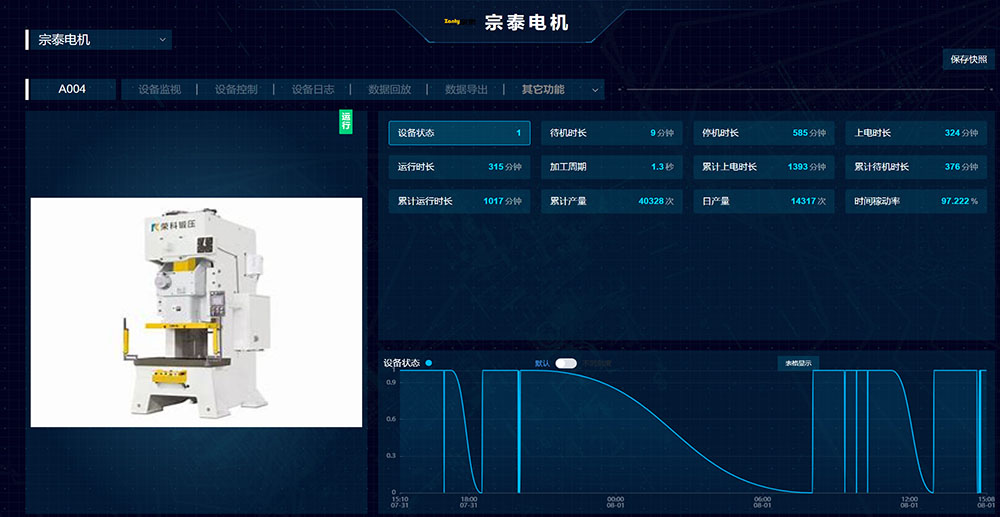The height and width of the screenshot is (517, 1000).
Task: Open the 数据回放 tab
Action: pyautogui.click(x=390, y=90)
